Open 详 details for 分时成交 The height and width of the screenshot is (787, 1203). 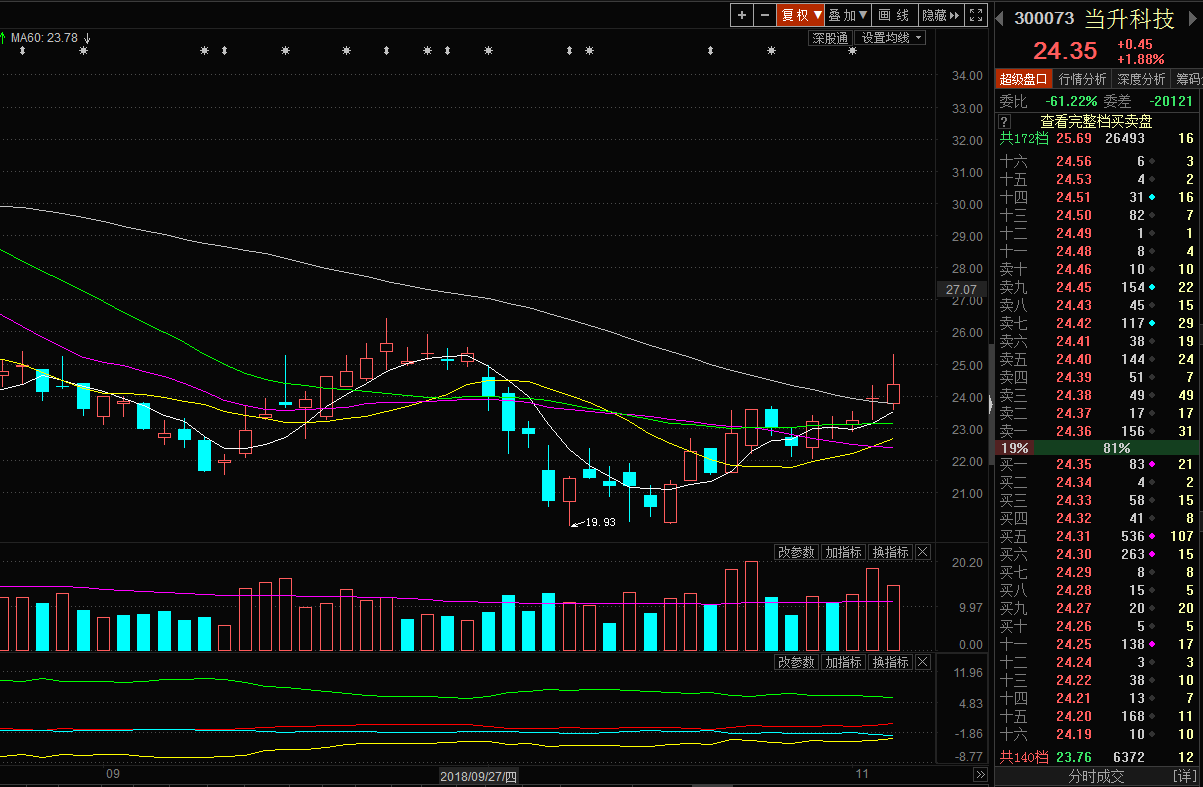tap(1184, 776)
